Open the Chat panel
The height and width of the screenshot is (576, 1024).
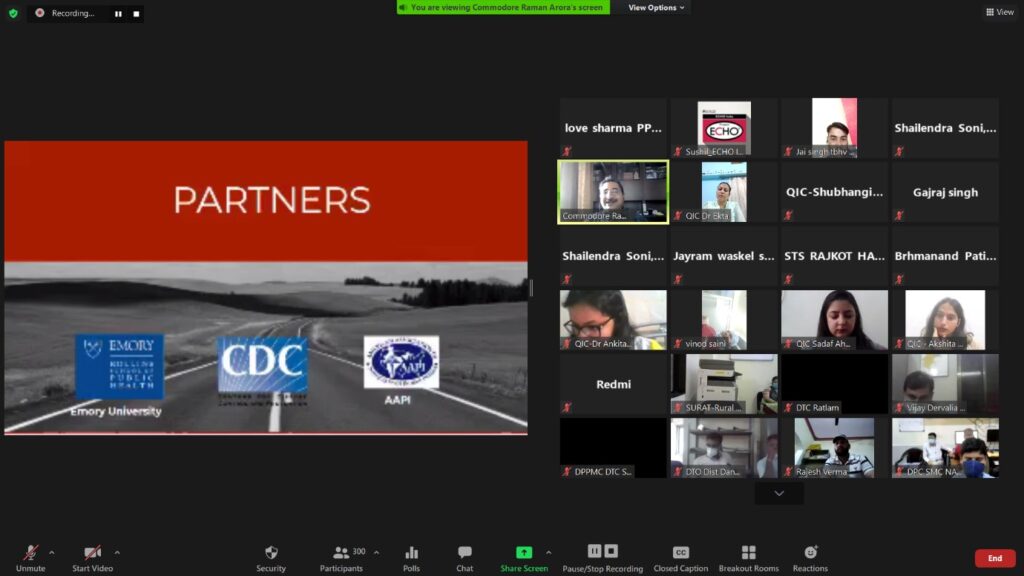pos(464,553)
